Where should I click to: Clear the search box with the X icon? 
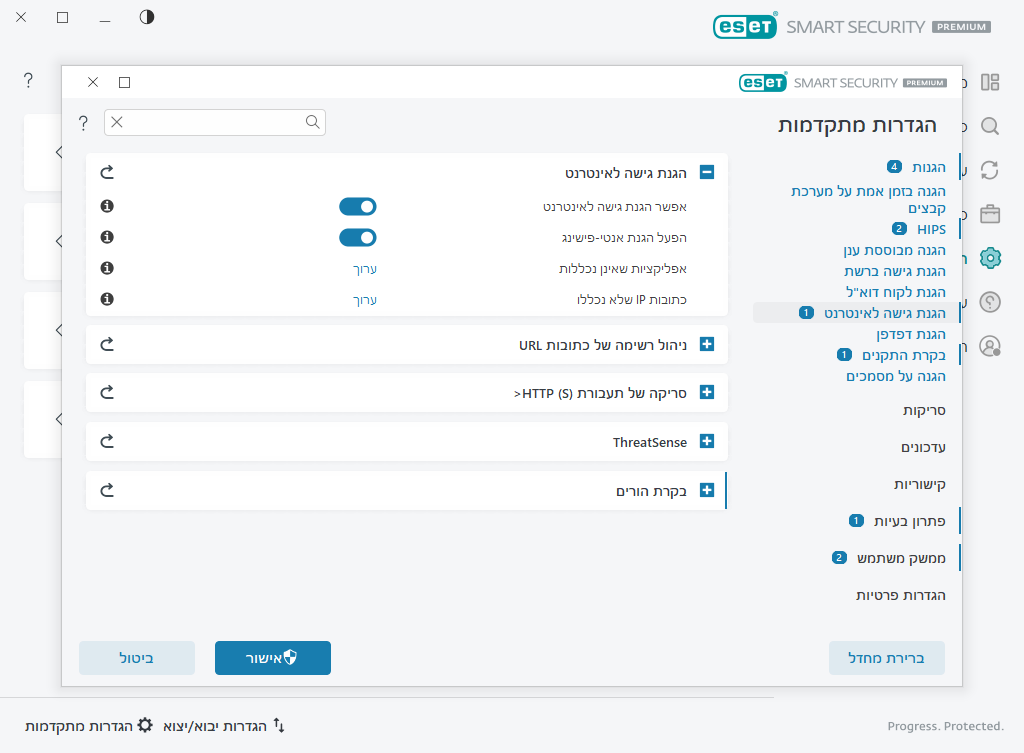117,122
